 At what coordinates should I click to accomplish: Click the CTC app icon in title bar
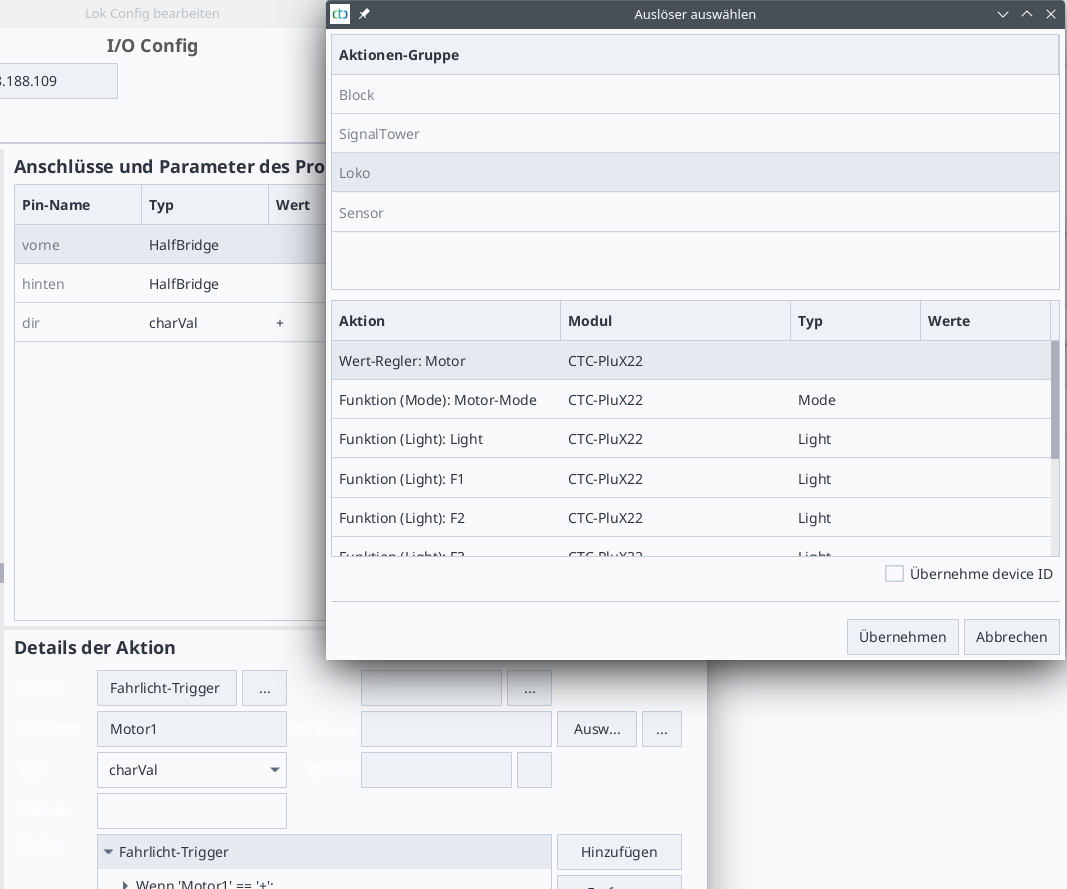(341, 14)
